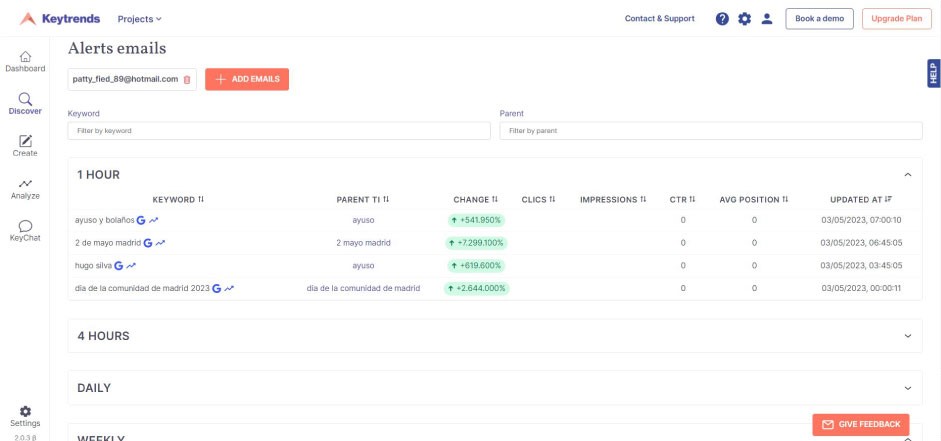
Task: Click keyword hugo silva
Action: coord(94,265)
